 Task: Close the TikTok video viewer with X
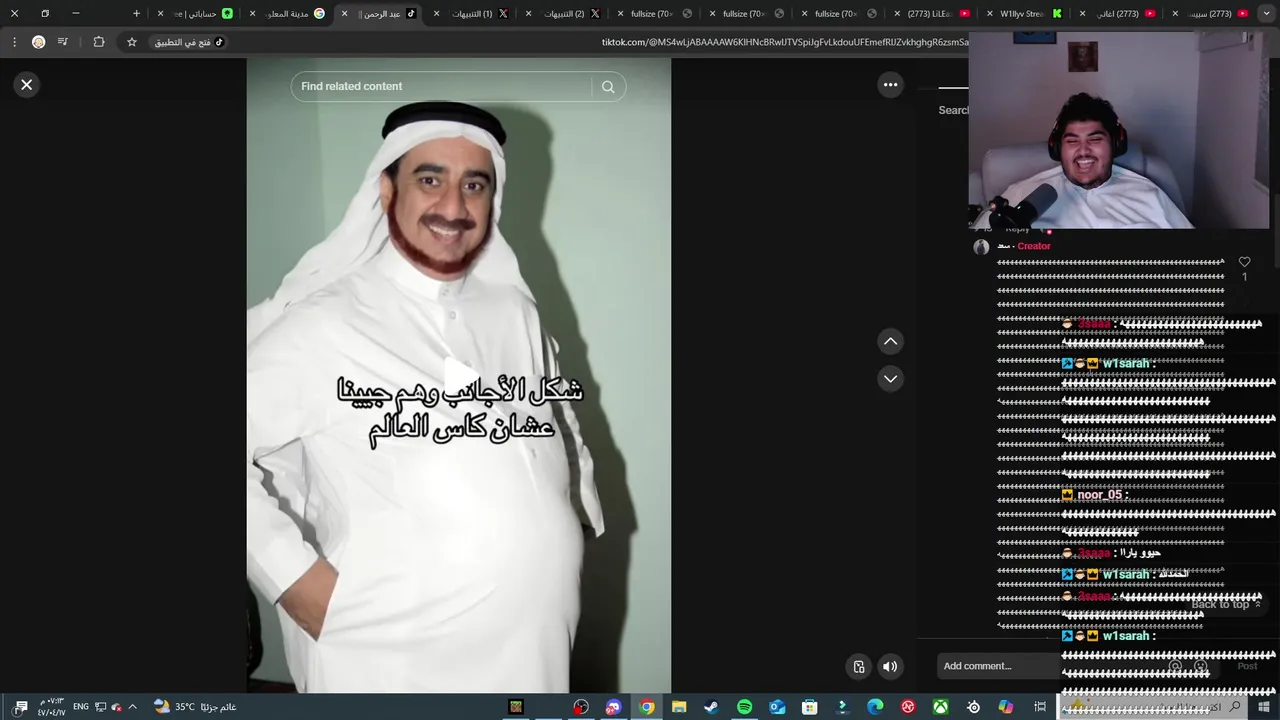point(27,85)
